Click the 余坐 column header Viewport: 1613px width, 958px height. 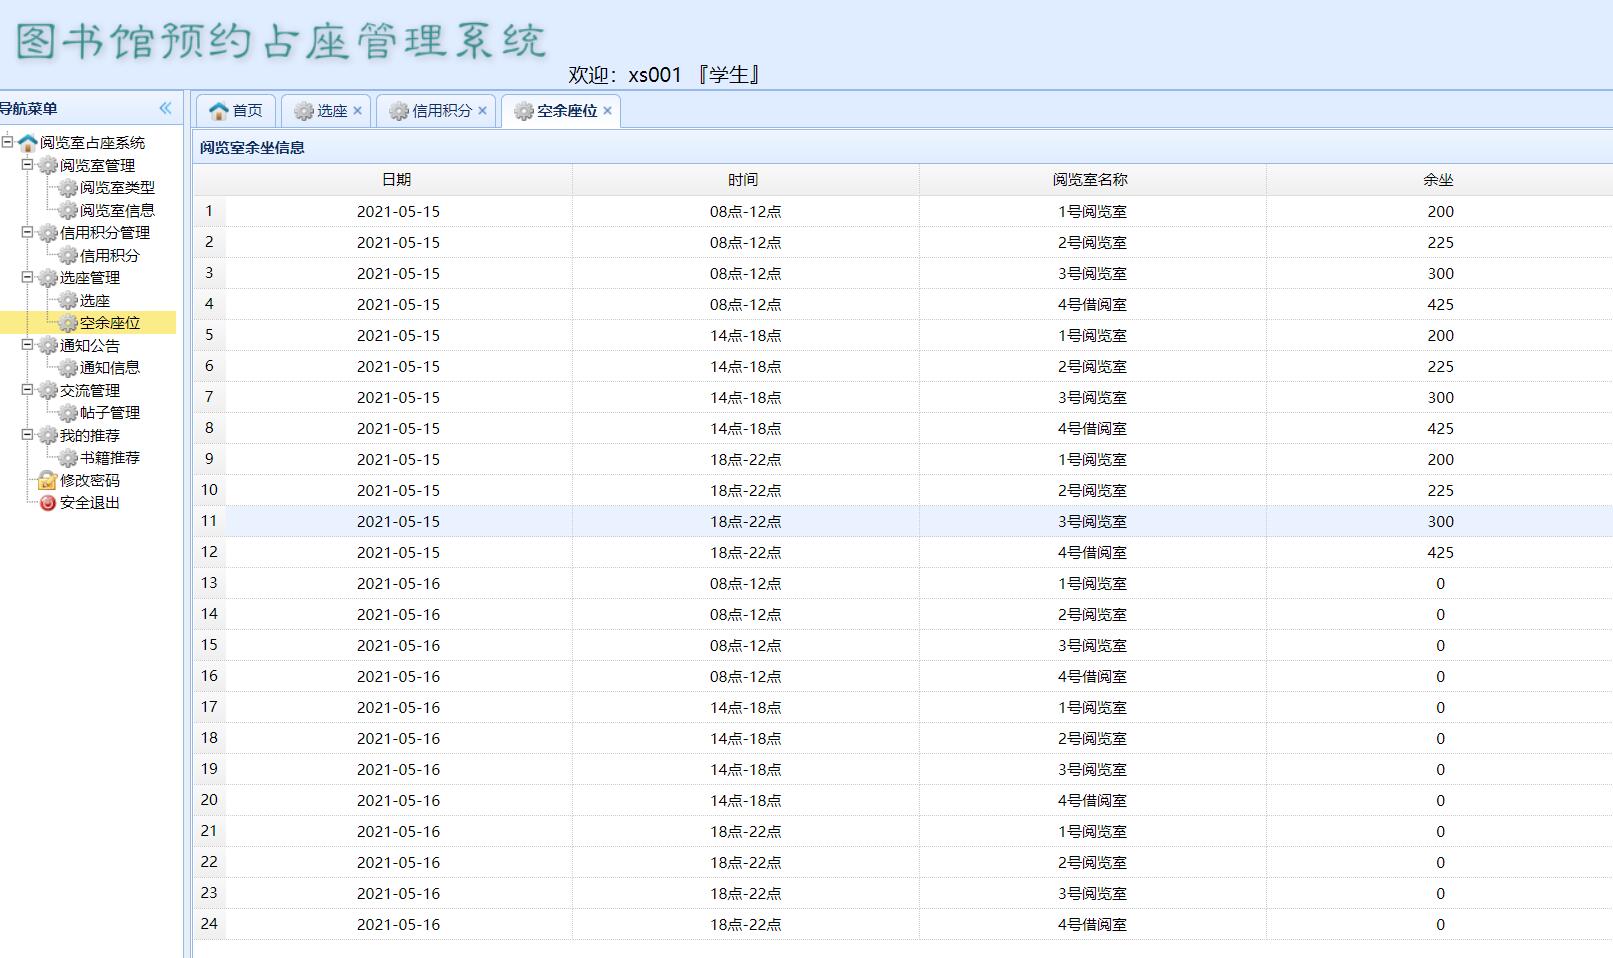pos(1438,180)
